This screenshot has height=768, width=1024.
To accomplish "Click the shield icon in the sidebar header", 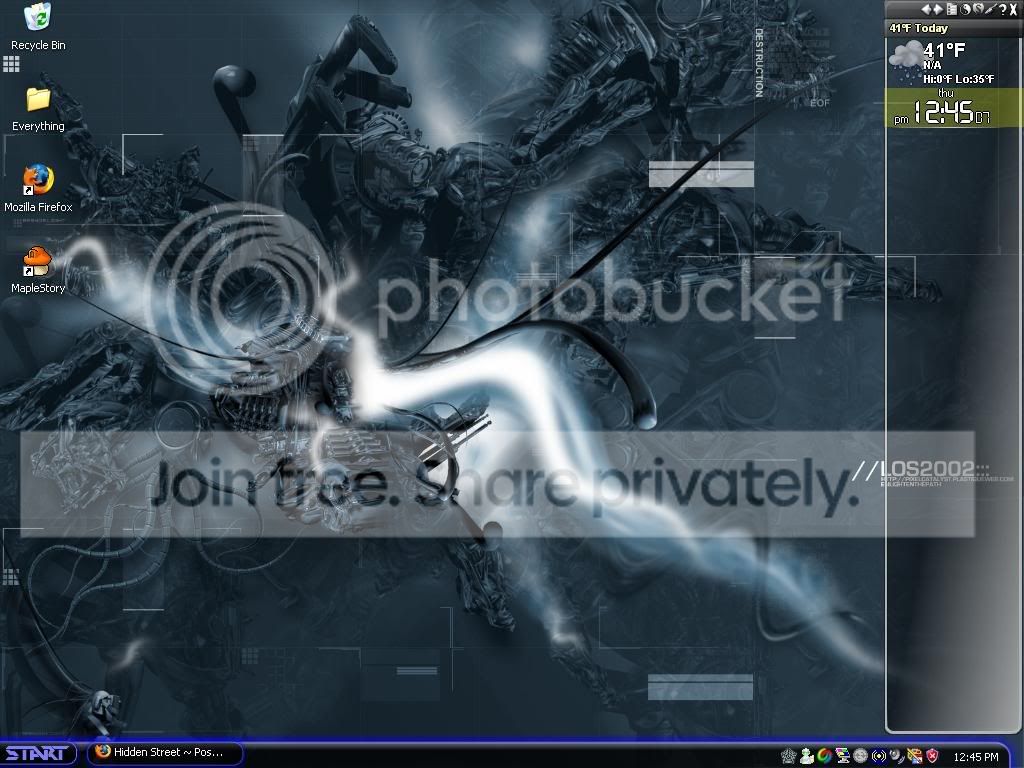I will 978,8.
